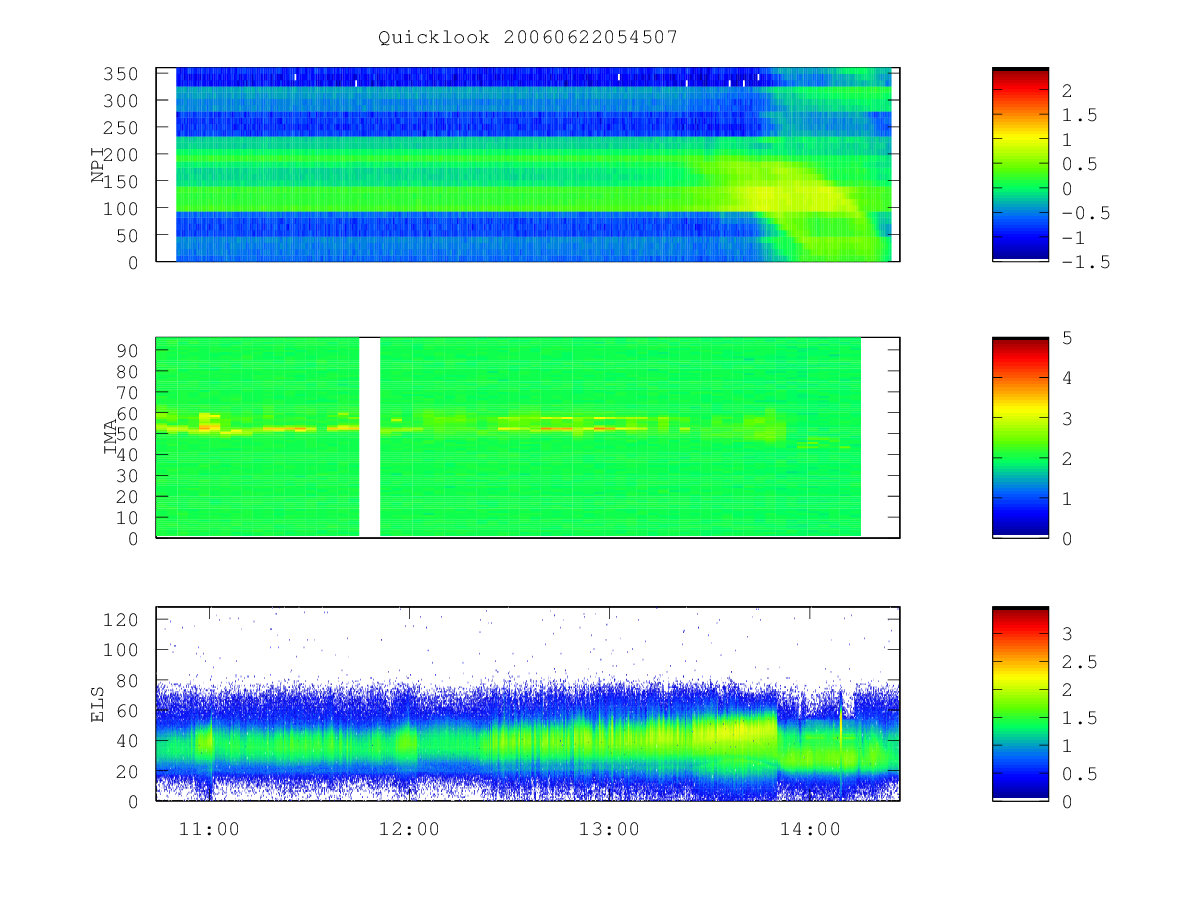Viewport: 1200px width, 900px height.
Task: Click the IMA spectrogram panel
Action: coord(528,437)
